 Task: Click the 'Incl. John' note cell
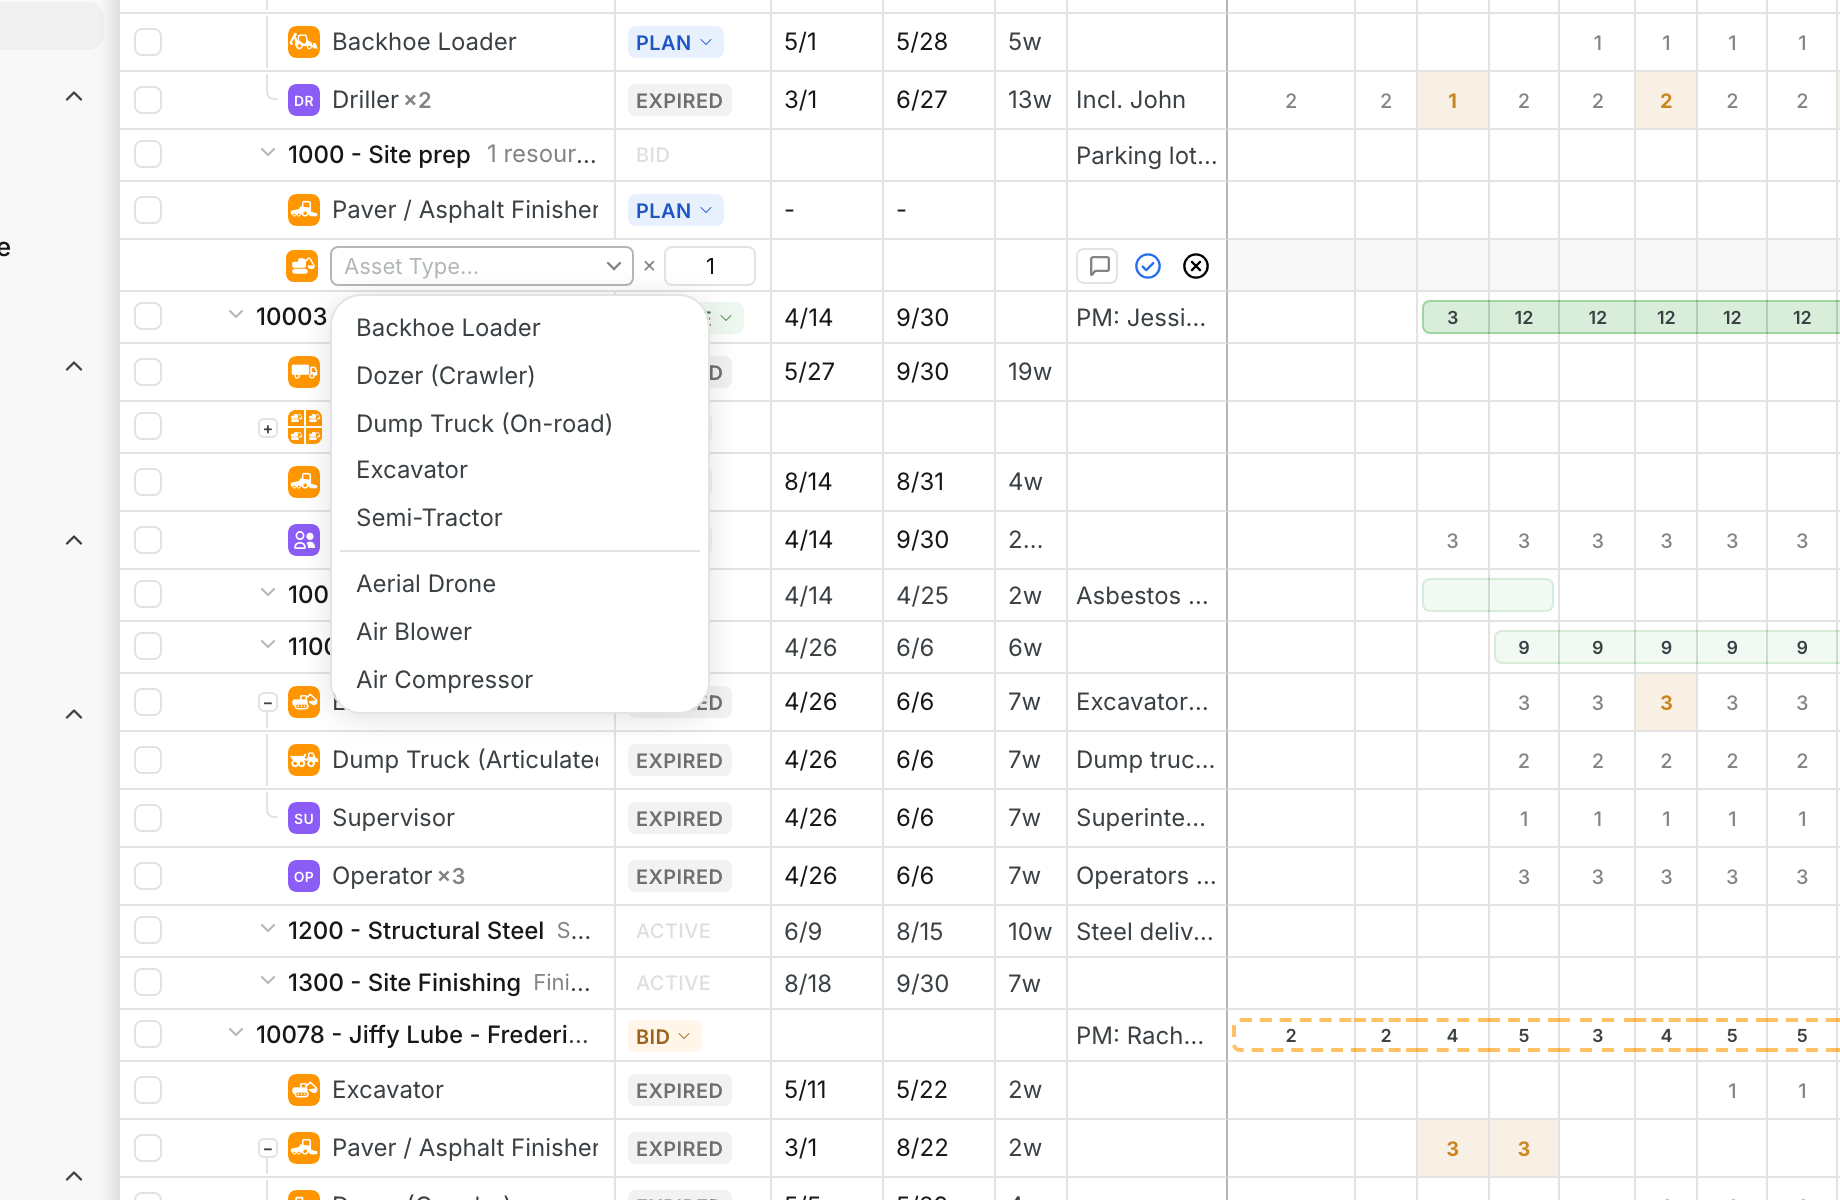(x=1146, y=100)
